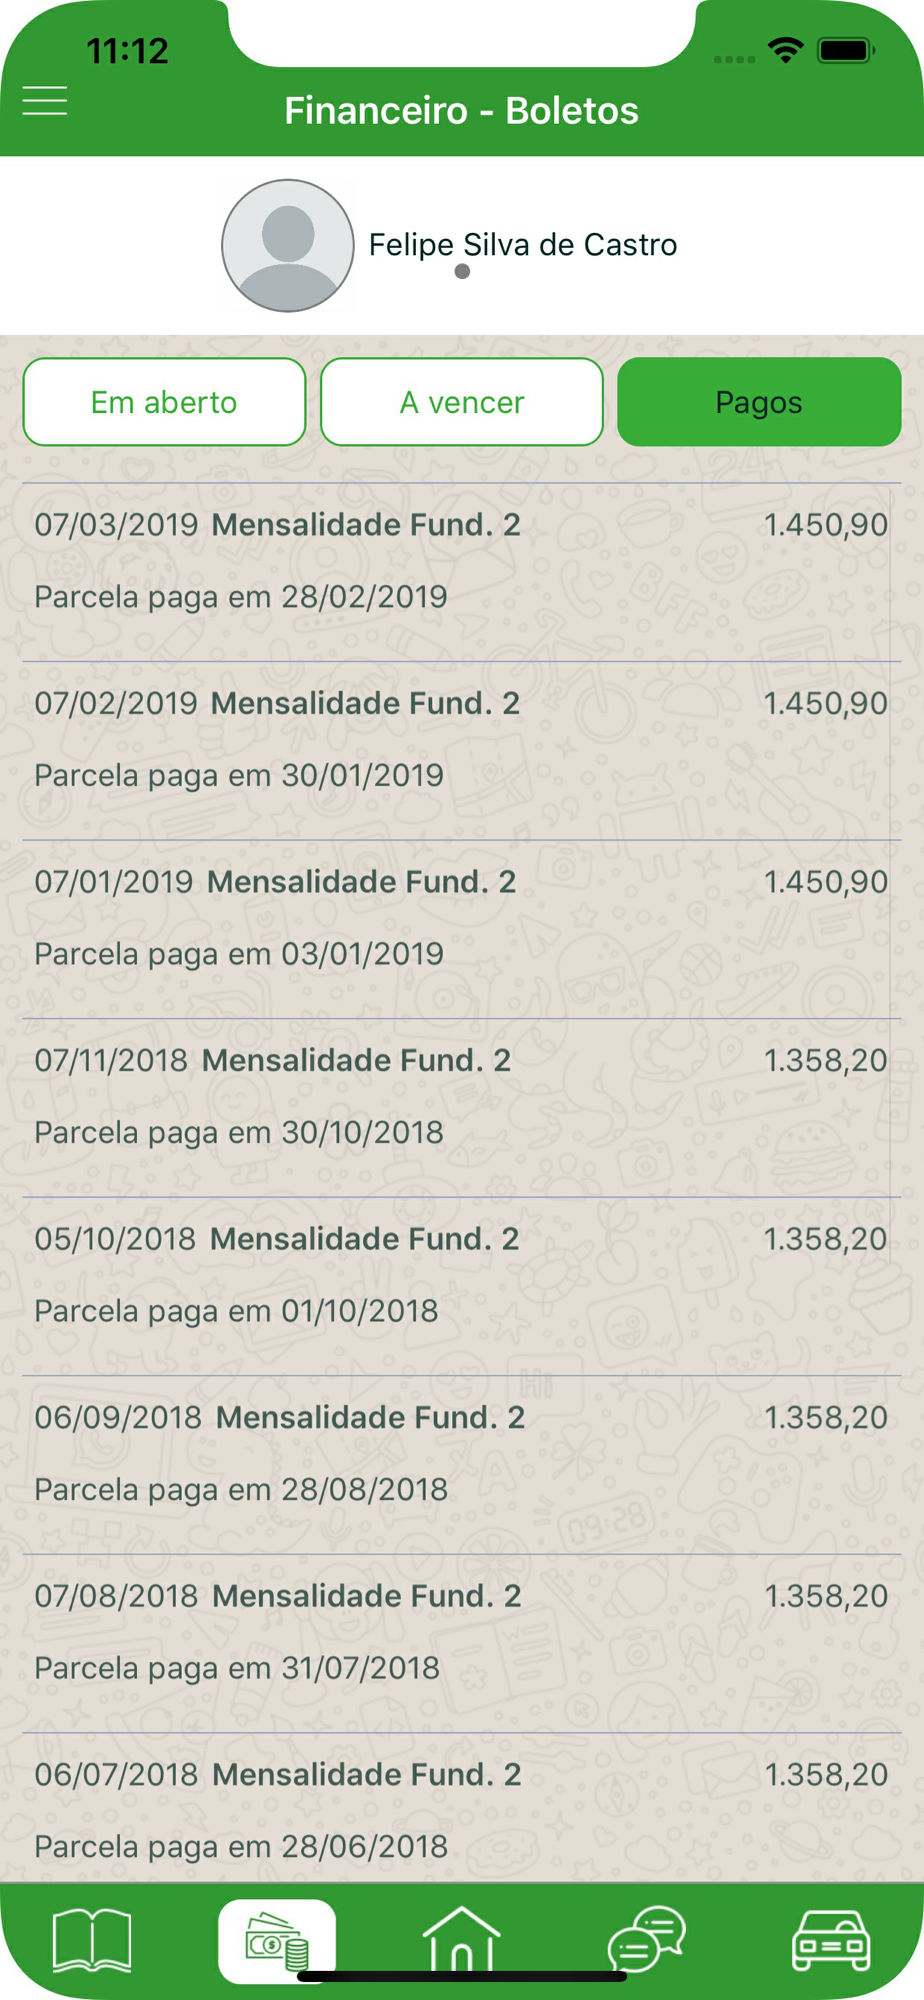Open the book icon in bottom bar
This screenshot has height=2000, width=924.
coord(91,1940)
